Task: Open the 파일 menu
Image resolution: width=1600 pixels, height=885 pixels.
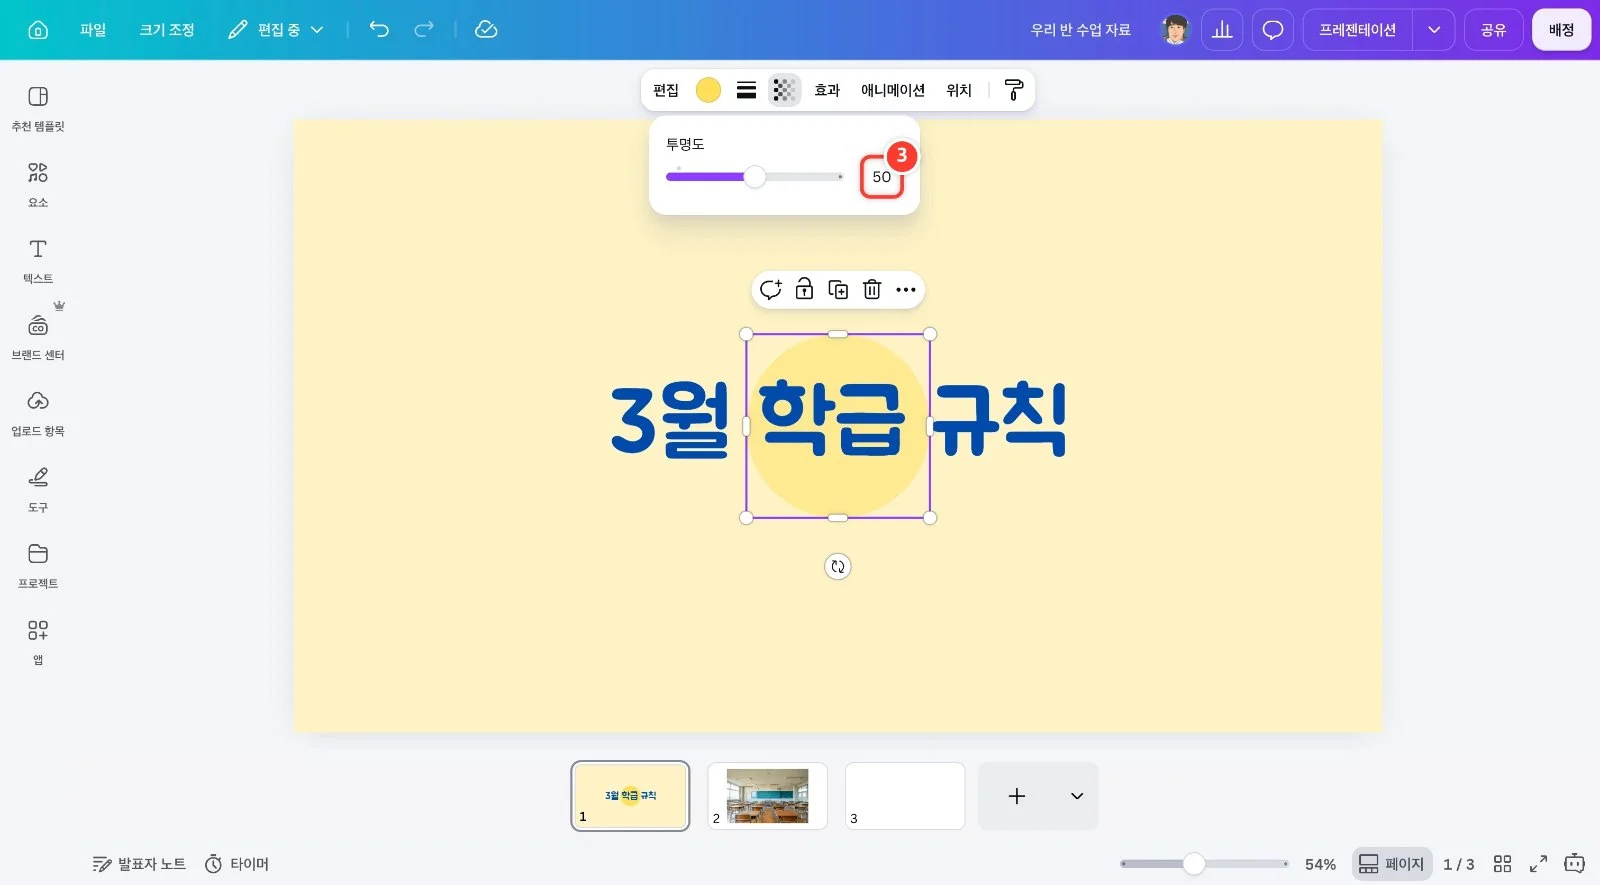Action: pos(93,30)
